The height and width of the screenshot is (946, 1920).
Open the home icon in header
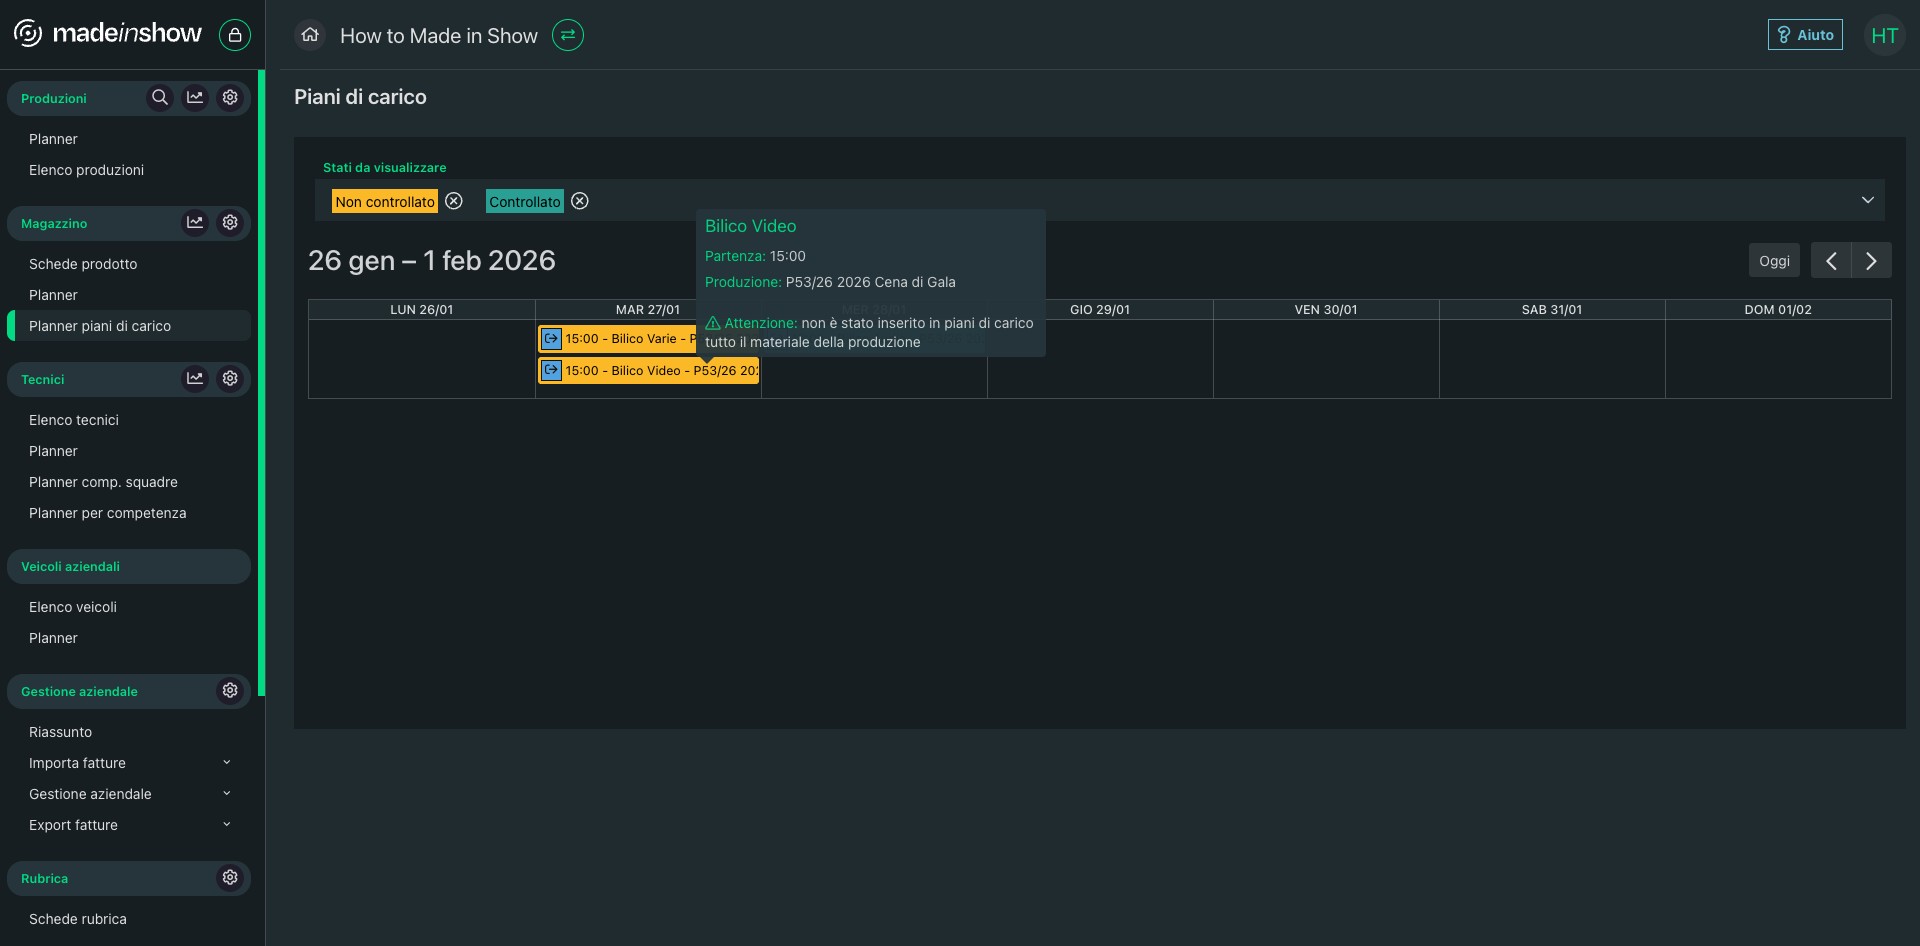(x=310, y=35)
